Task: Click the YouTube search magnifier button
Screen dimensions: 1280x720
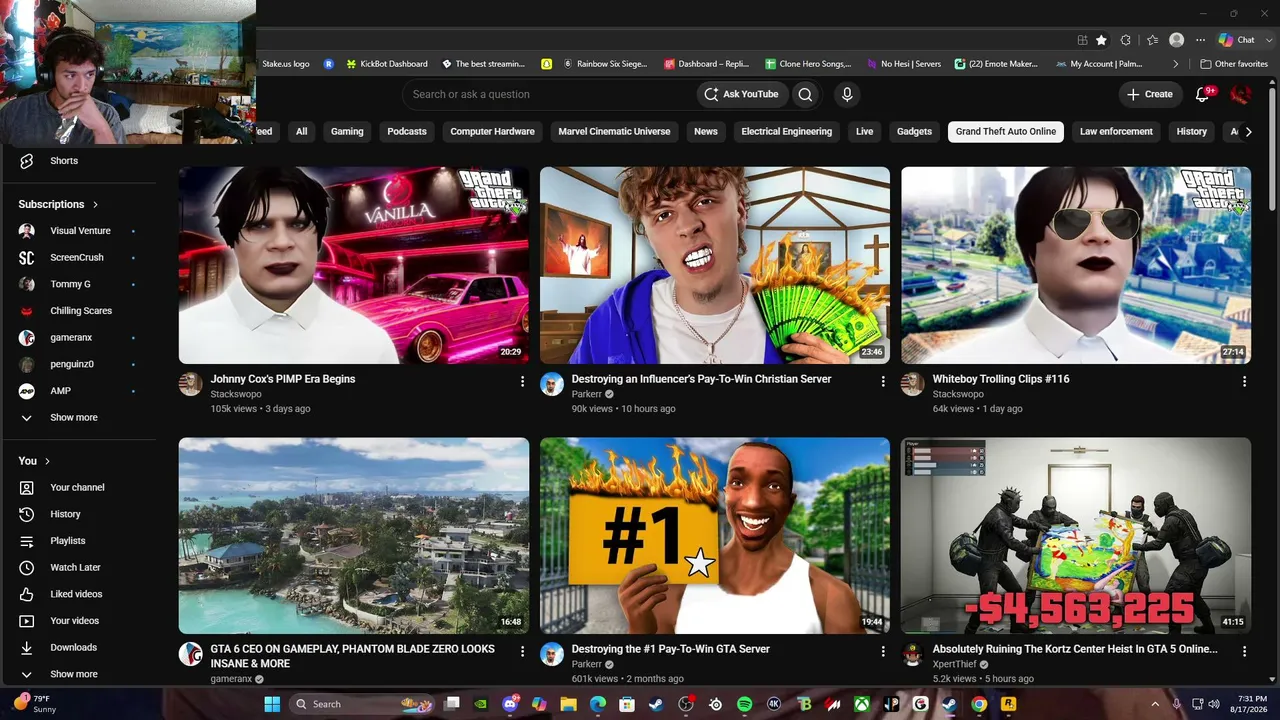Action: coord(805,94)
